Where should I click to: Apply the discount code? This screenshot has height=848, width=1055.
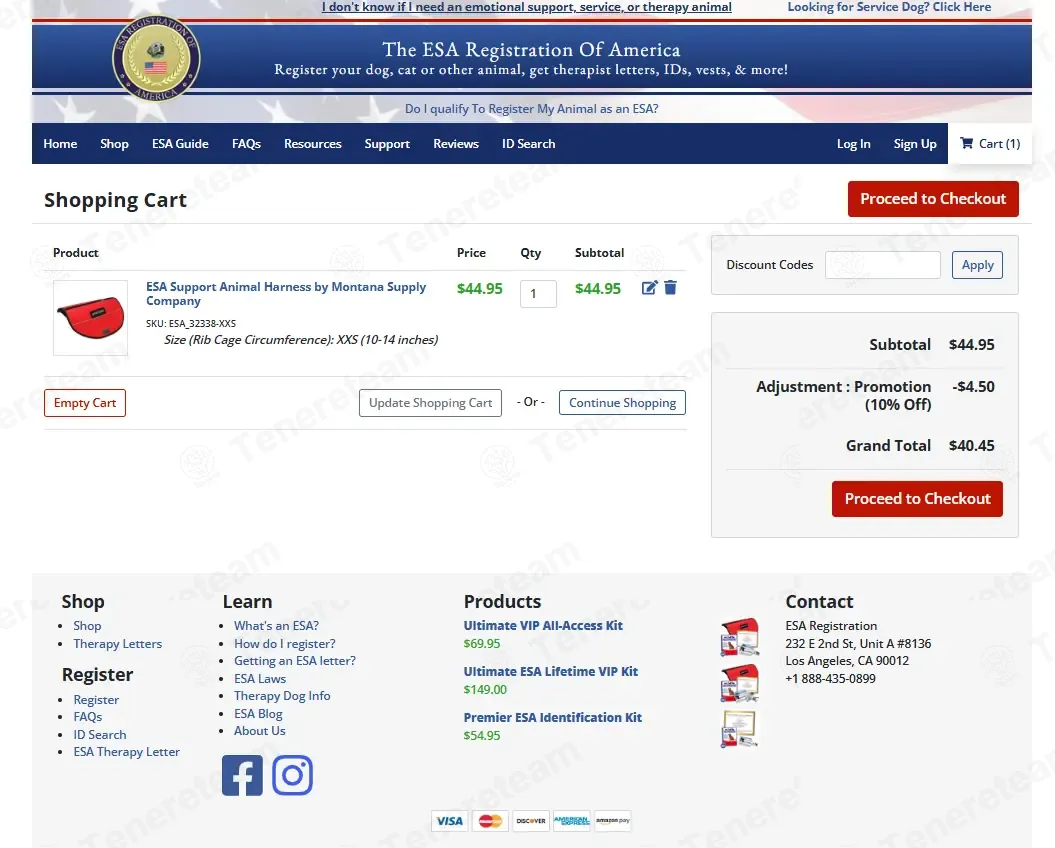pyautogui.click(x=978, y=264)
